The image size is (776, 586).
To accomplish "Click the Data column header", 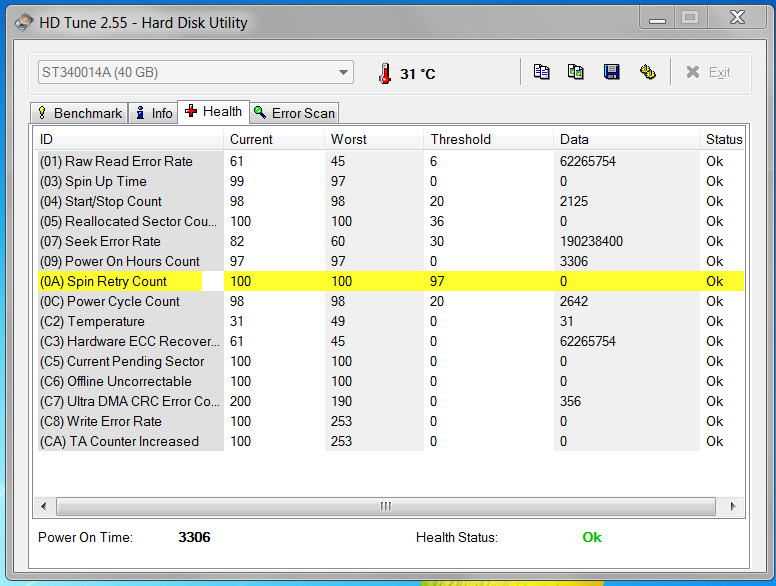I will 627,139.
